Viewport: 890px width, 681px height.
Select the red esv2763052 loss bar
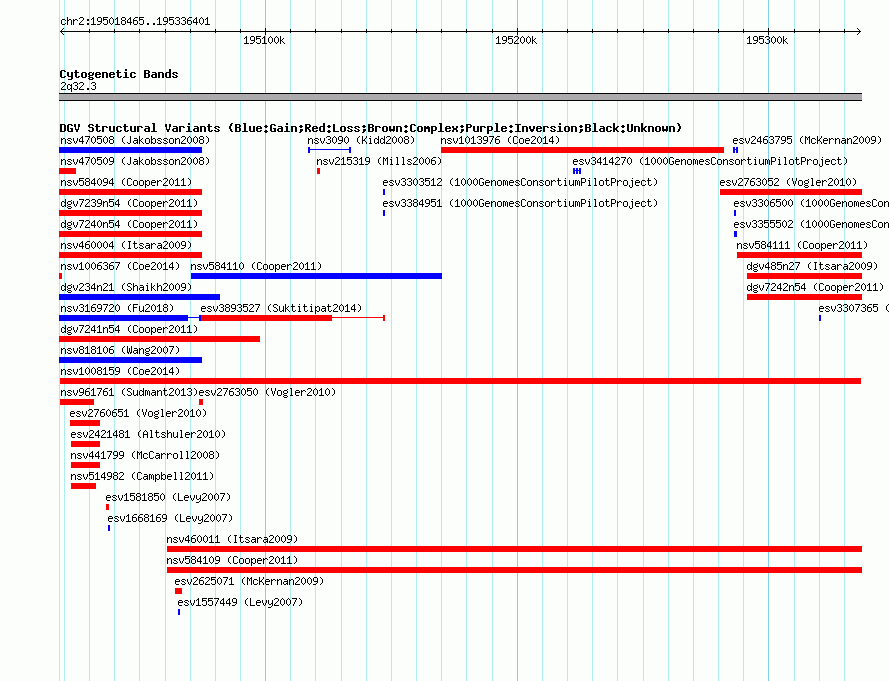pyautogui.click(x=791, y=192)
